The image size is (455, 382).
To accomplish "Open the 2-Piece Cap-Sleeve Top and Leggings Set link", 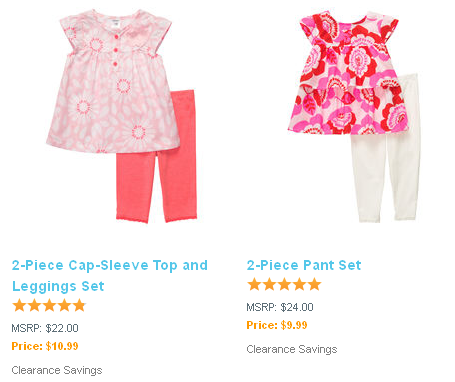I will 110,276.
